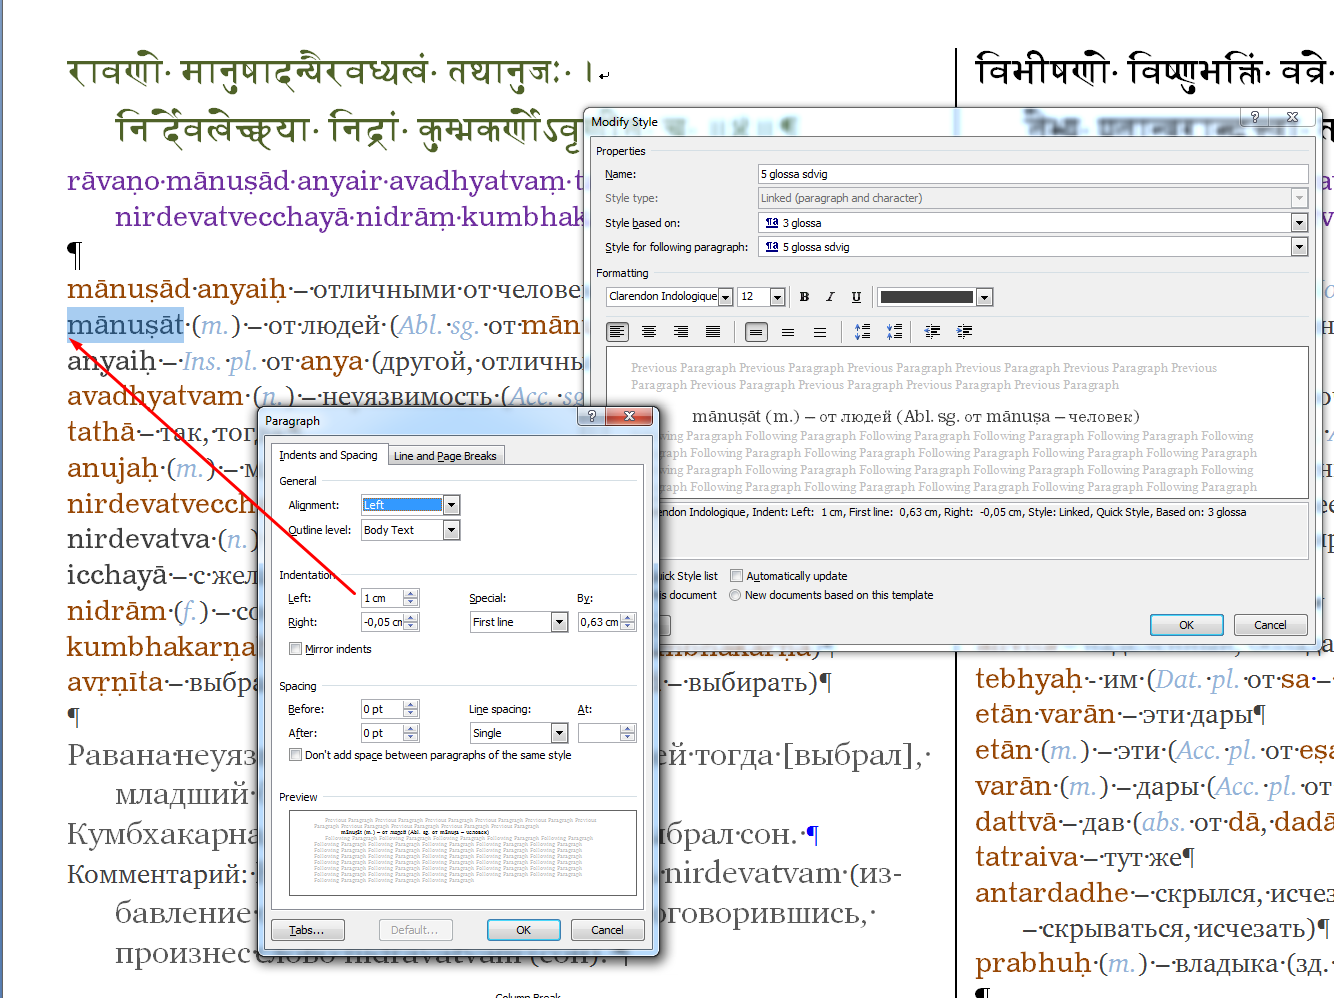Viewport: 1334px width, 998px height.
Task: Select Align Left paragraph icon
Action: (617, 332)
